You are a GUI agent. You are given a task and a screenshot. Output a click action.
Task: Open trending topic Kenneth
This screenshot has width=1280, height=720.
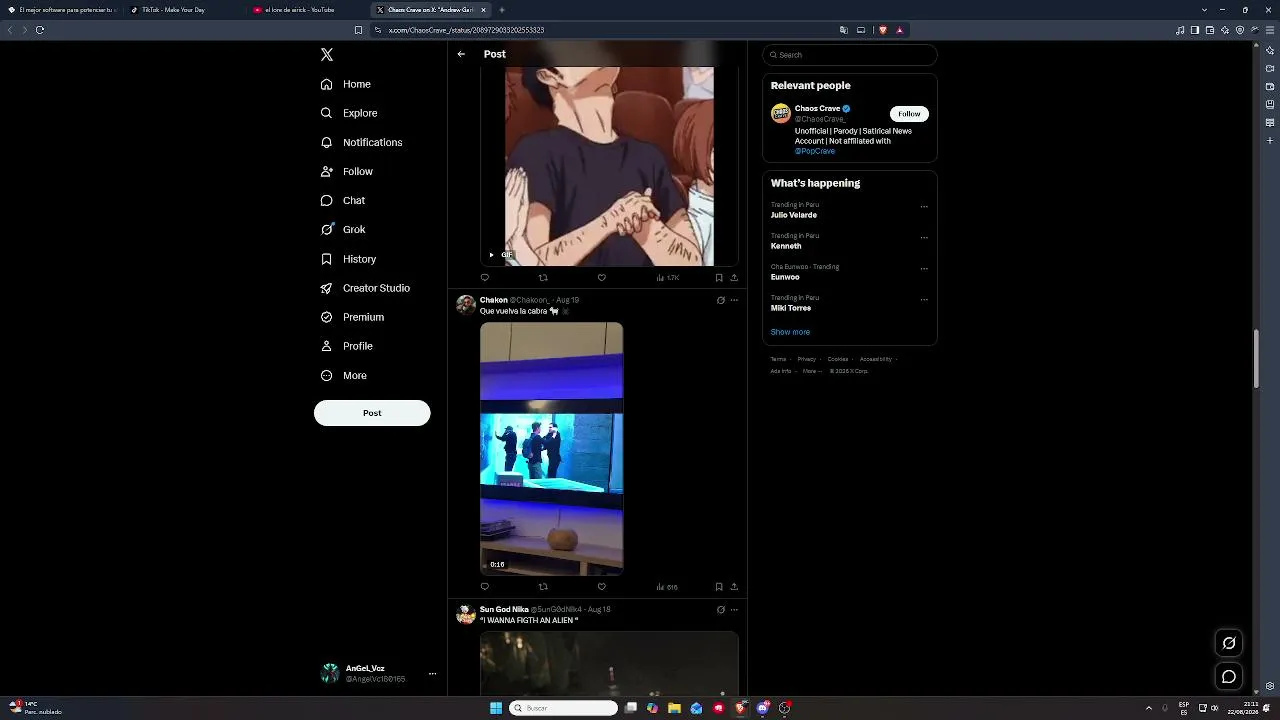[786, 246]
